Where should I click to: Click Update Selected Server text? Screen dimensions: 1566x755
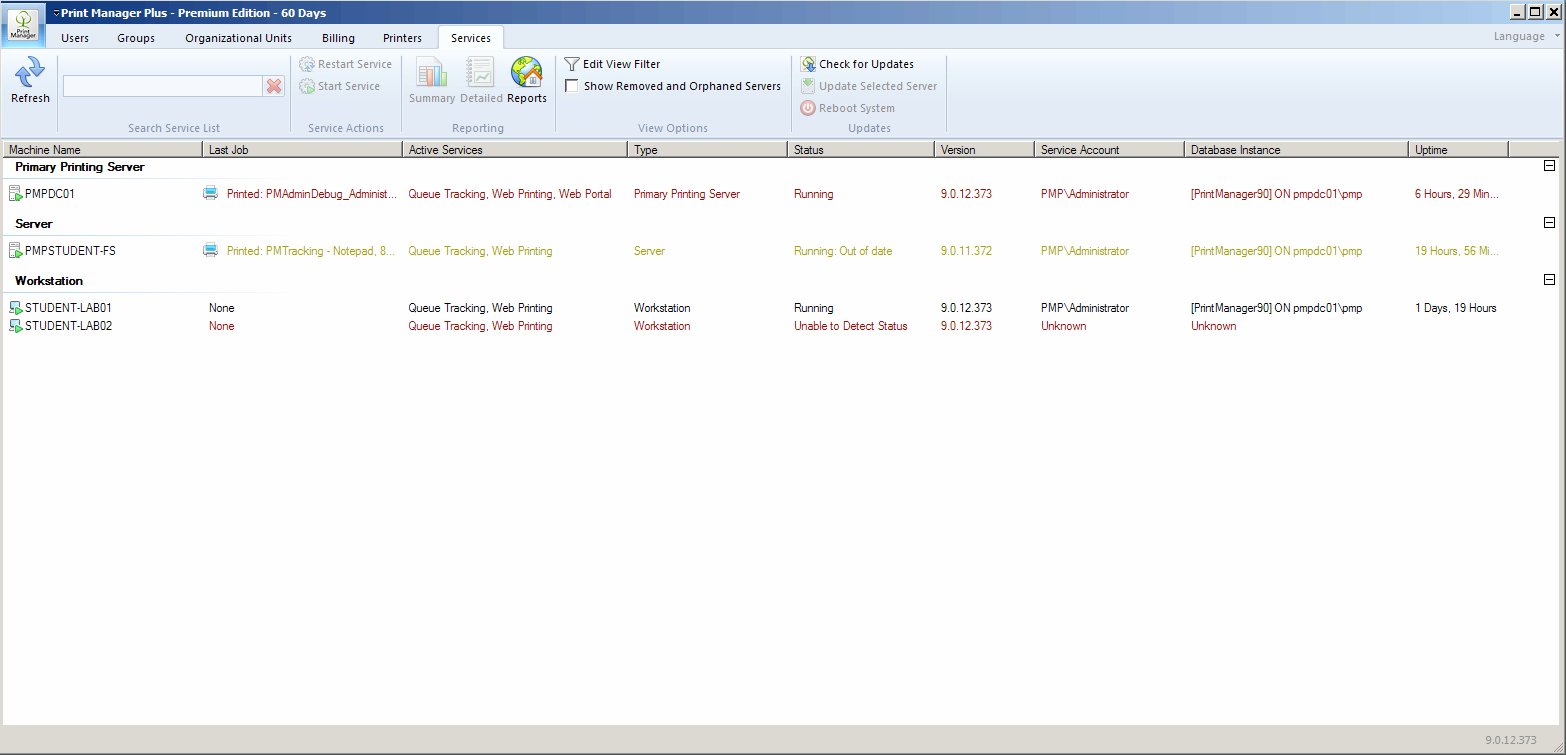878,86
